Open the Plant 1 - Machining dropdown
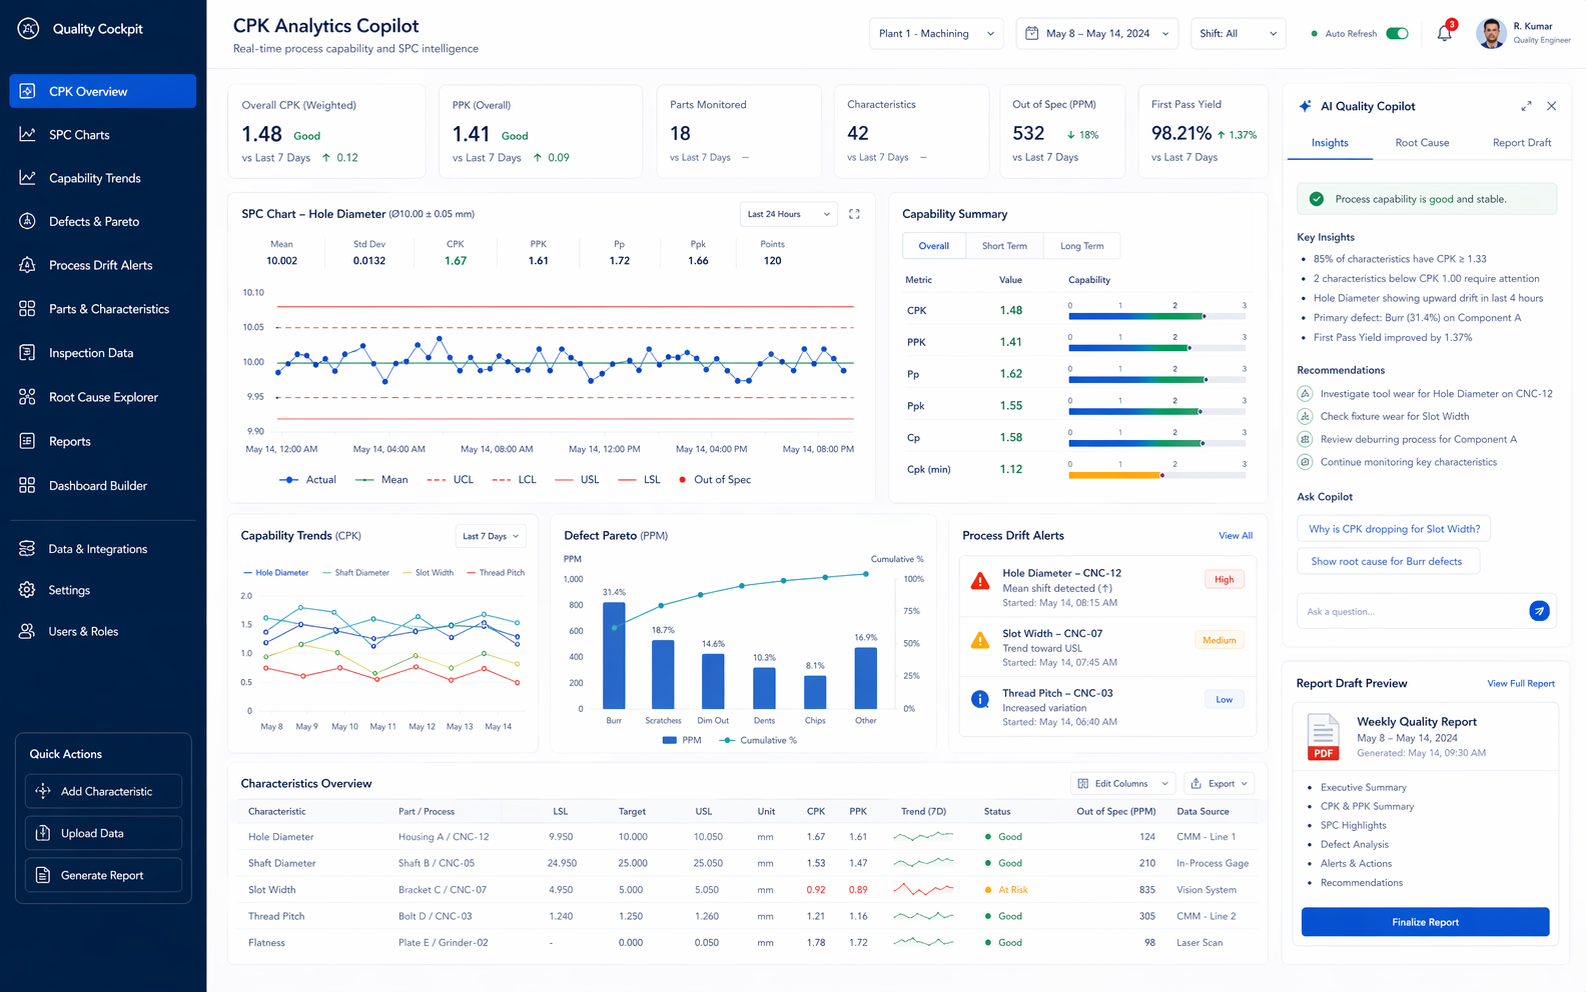This screenshot has height=992, width=1586. tap(936, 33)
